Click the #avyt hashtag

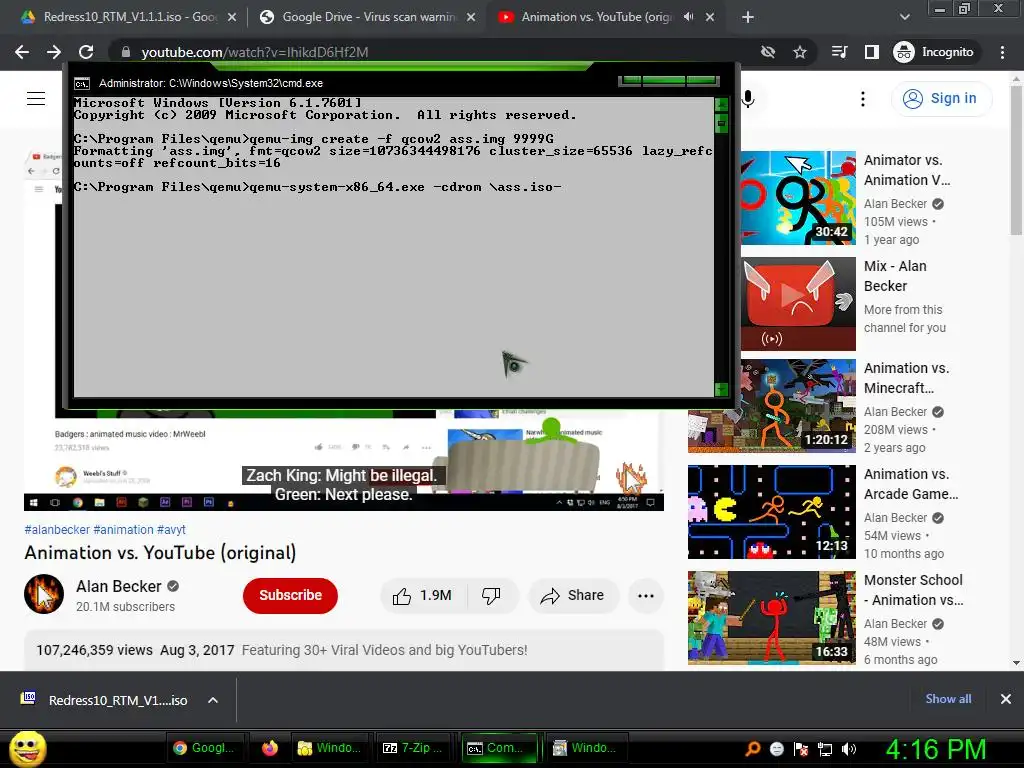coord(171,530)
